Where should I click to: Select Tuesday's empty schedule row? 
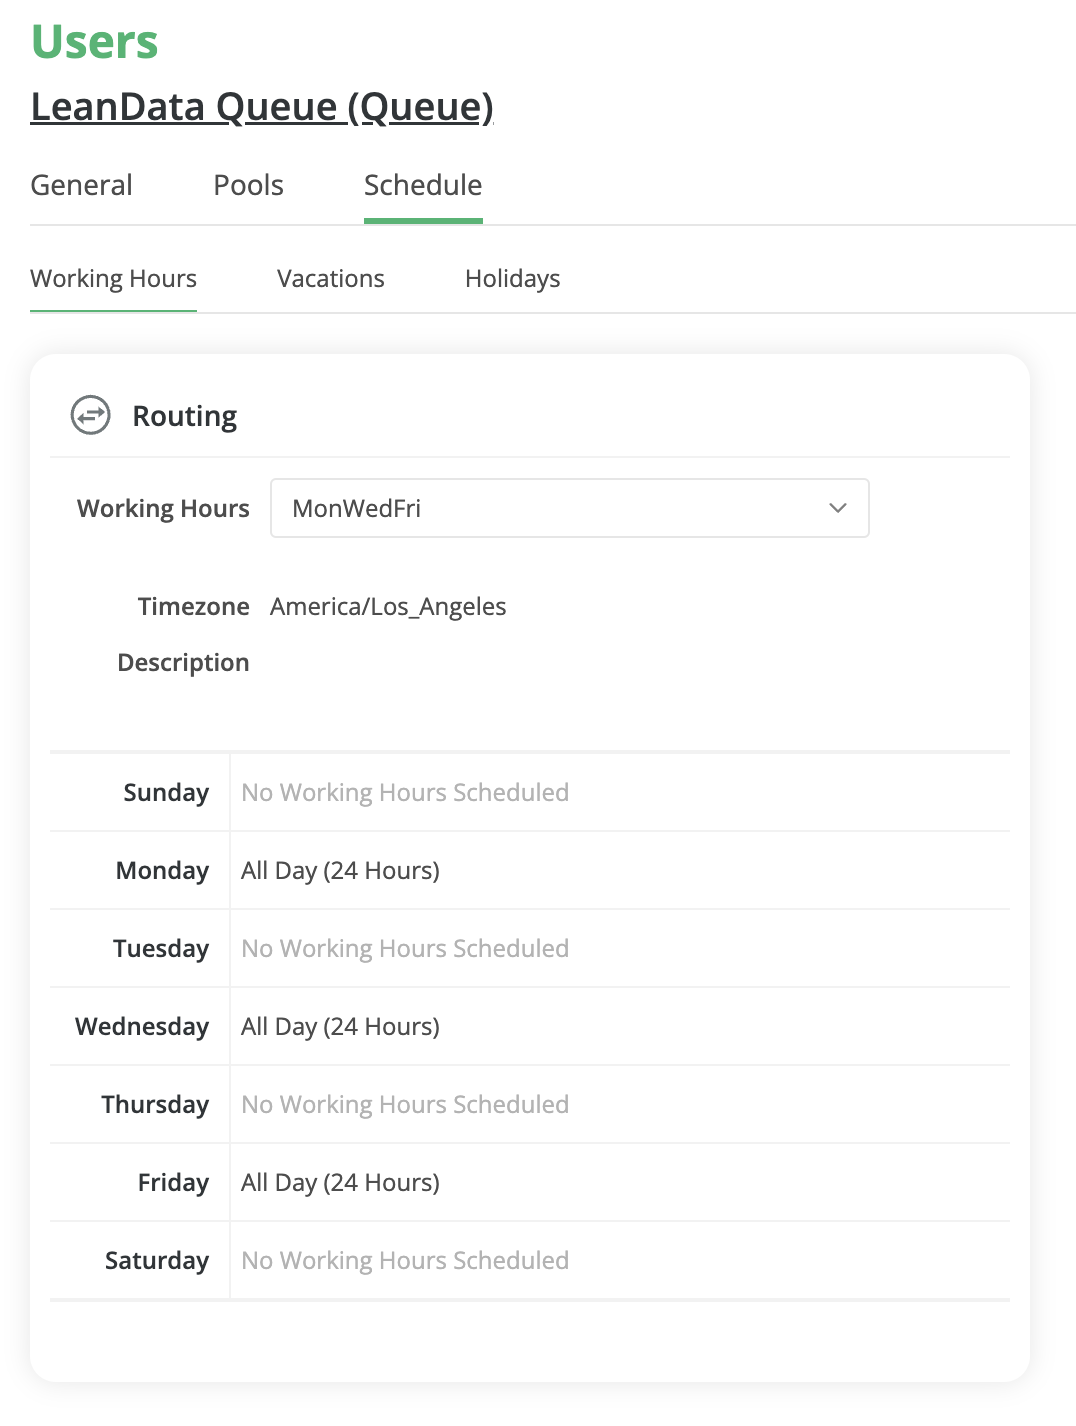click(x=404, y=948)
